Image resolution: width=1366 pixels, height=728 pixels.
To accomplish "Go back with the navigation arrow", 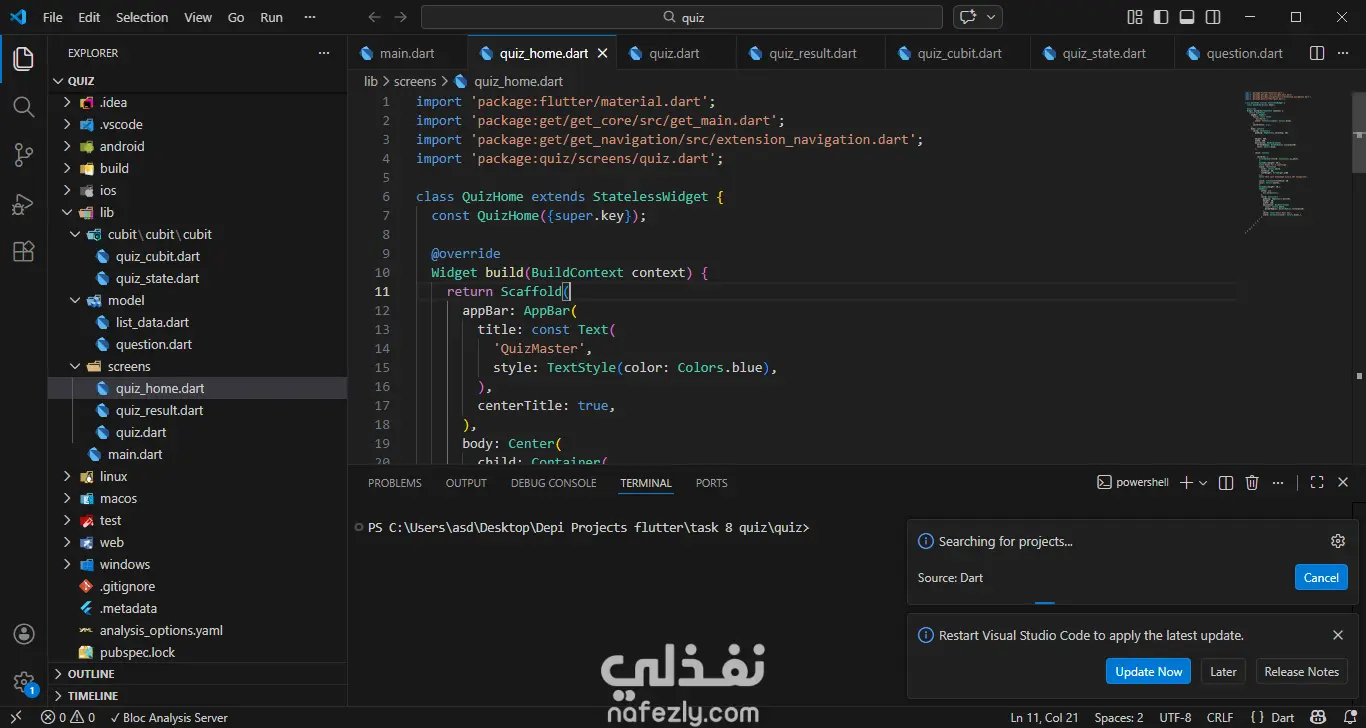I will (374, 17).
